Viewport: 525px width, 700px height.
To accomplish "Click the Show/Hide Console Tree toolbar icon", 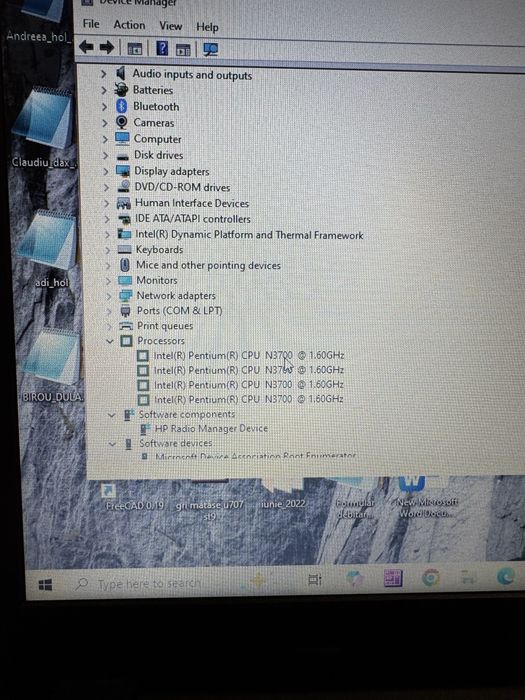I will [134, 48].
